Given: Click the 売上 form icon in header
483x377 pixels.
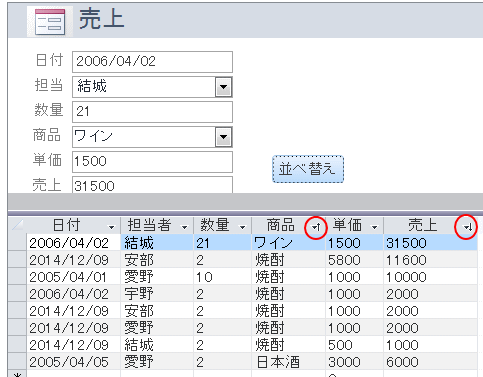Looking at the screenshot, I should point(50,22).
